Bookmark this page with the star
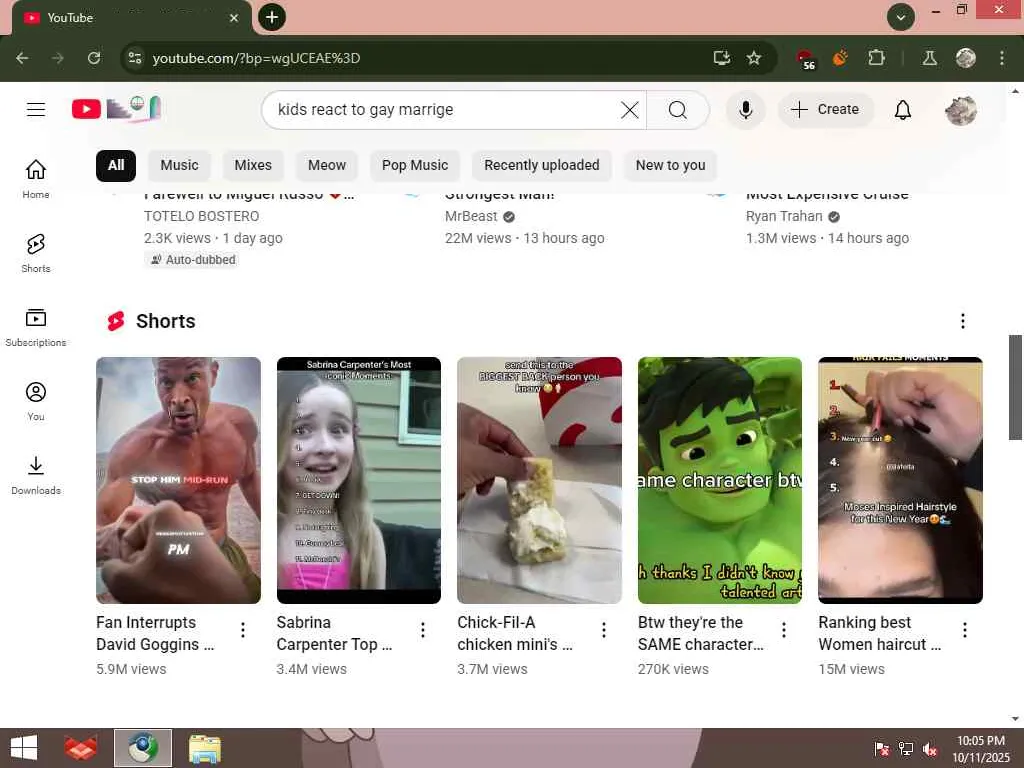 click(x=754, y=58)
